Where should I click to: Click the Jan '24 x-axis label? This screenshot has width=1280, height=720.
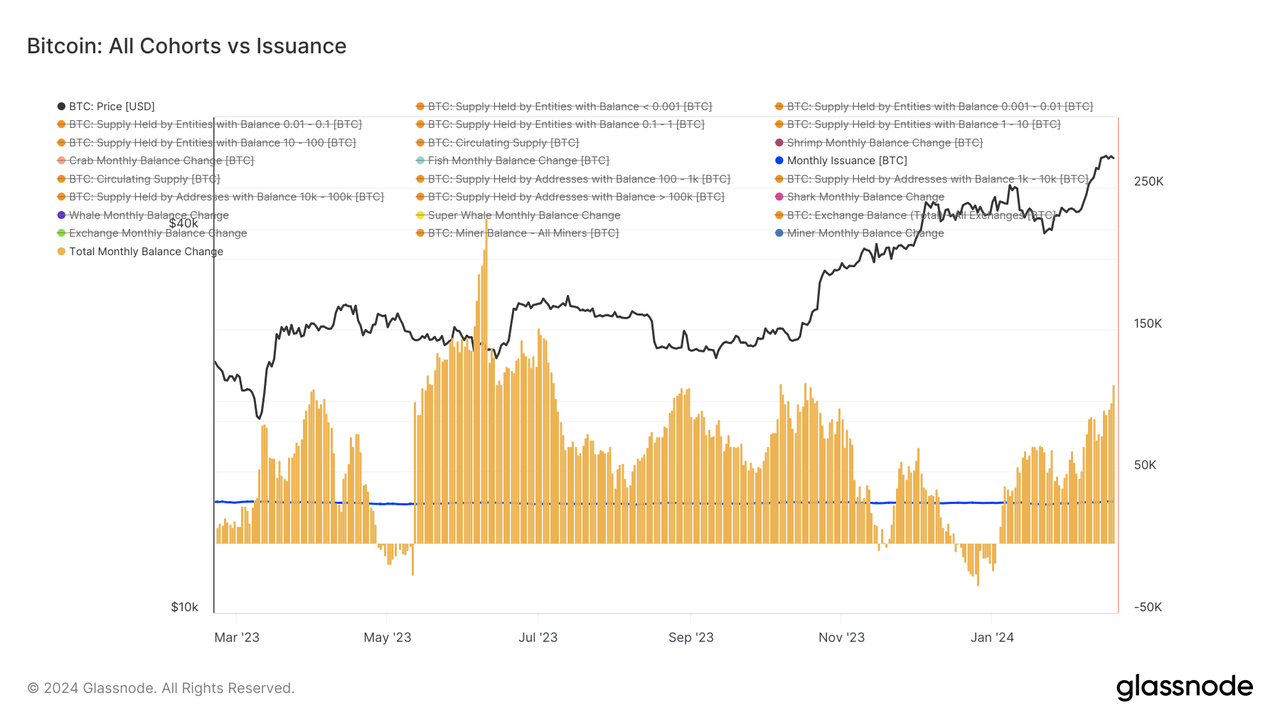[991, 637]
